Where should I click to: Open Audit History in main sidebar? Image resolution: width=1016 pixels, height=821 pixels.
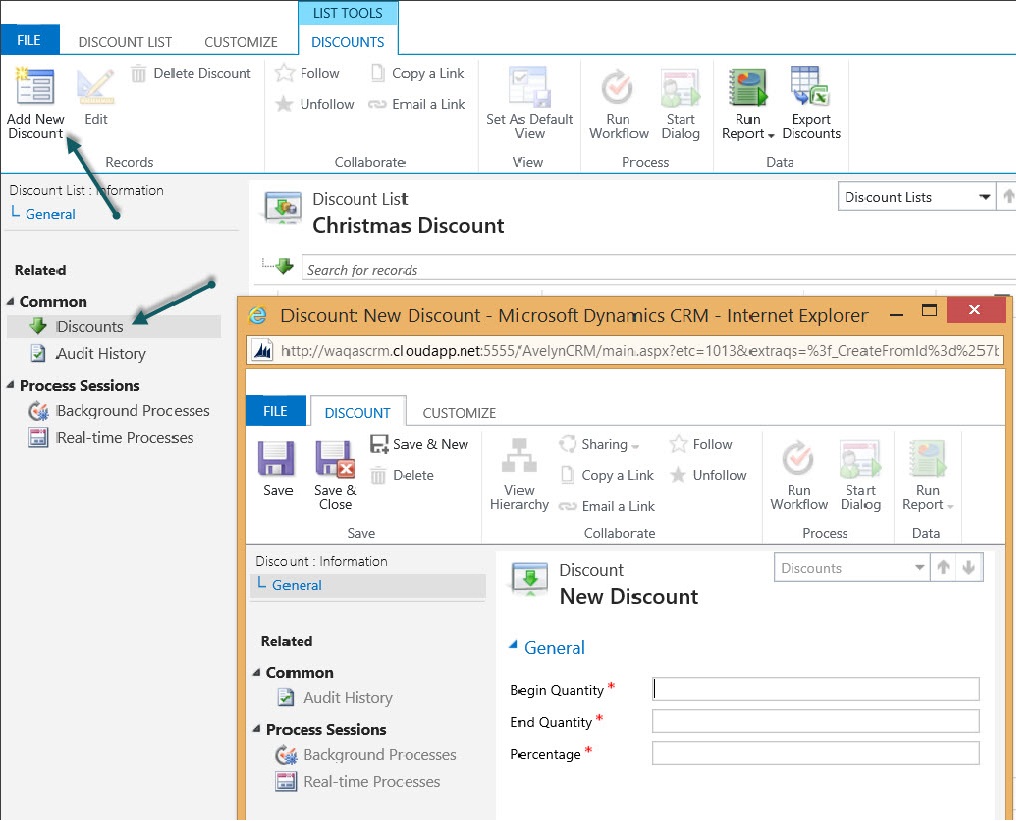pos(100,353)
